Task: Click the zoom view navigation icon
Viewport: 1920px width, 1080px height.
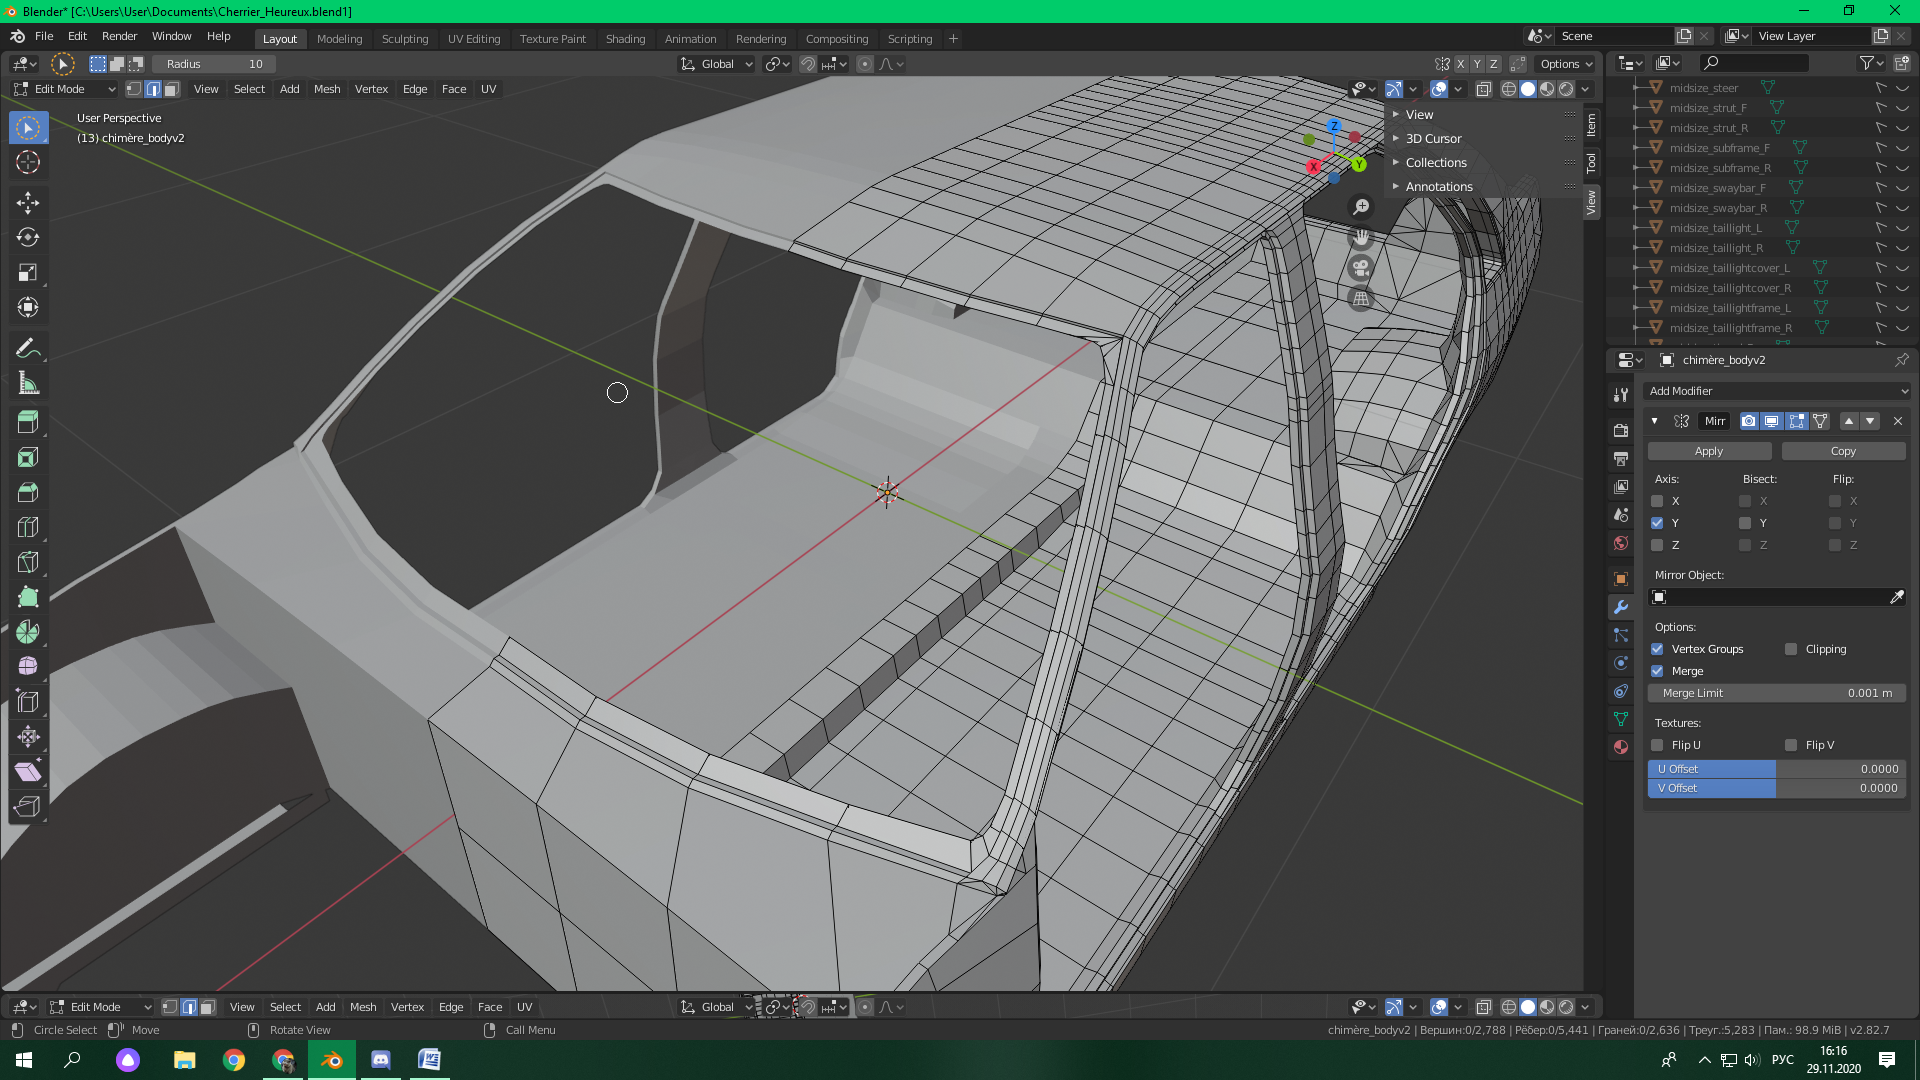Action: click(1361, 207)
